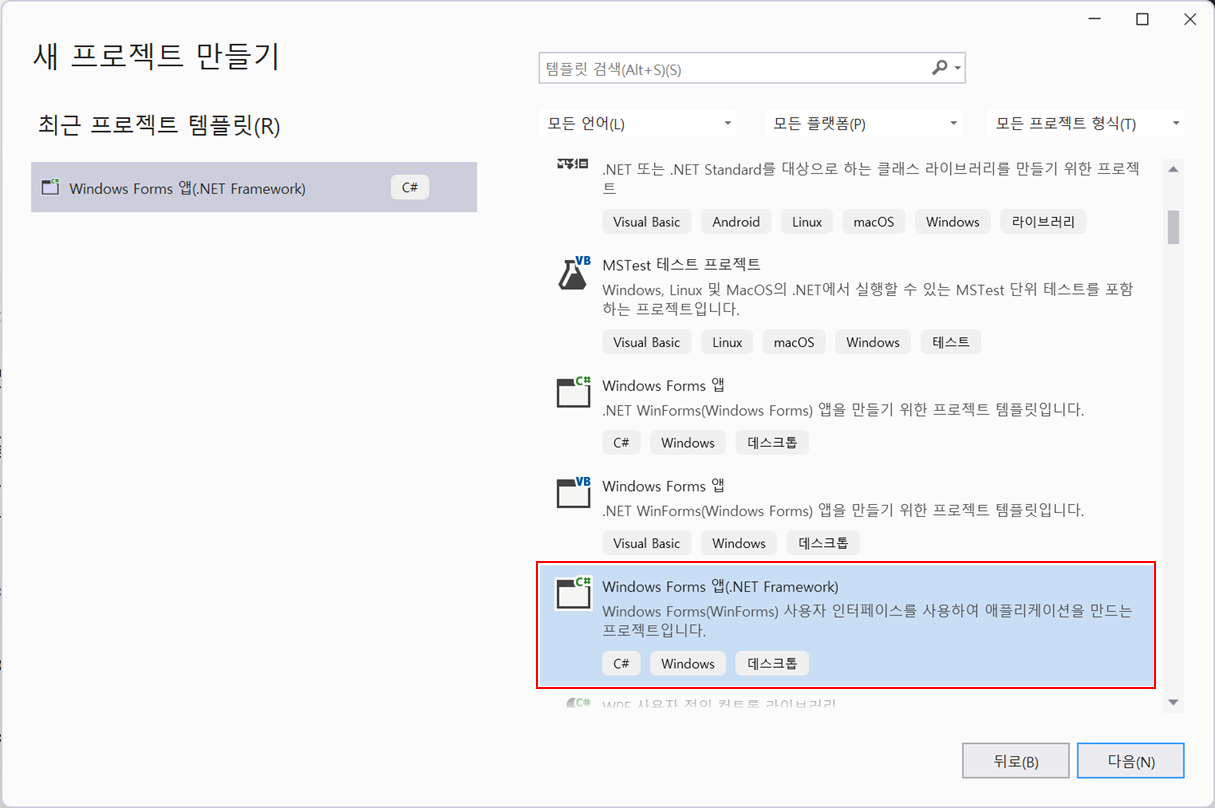Image resolution: width=1215 pixels, height=808 pixels.
Task: Click the macOS tag under MSTest 테스트 프로젝트
Action: click(794, 342)
